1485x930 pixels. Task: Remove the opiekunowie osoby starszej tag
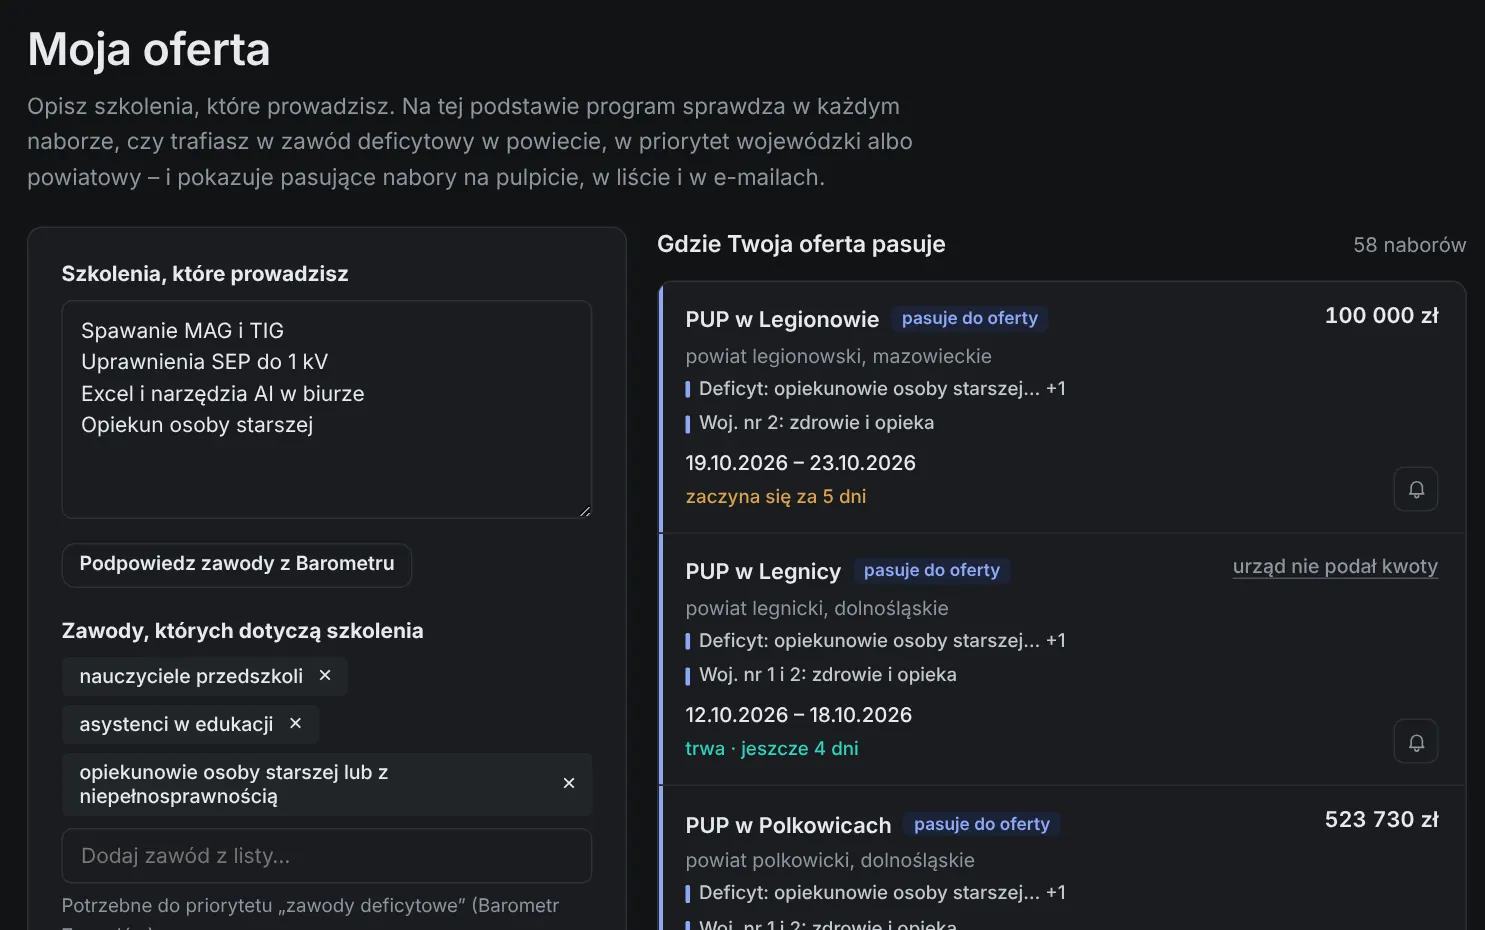[569, 784]
